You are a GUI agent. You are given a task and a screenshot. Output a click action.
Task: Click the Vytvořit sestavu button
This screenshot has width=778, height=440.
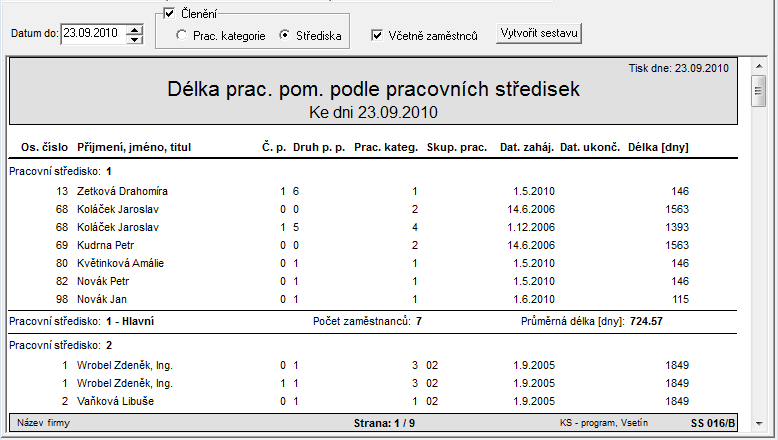point(539,33)
